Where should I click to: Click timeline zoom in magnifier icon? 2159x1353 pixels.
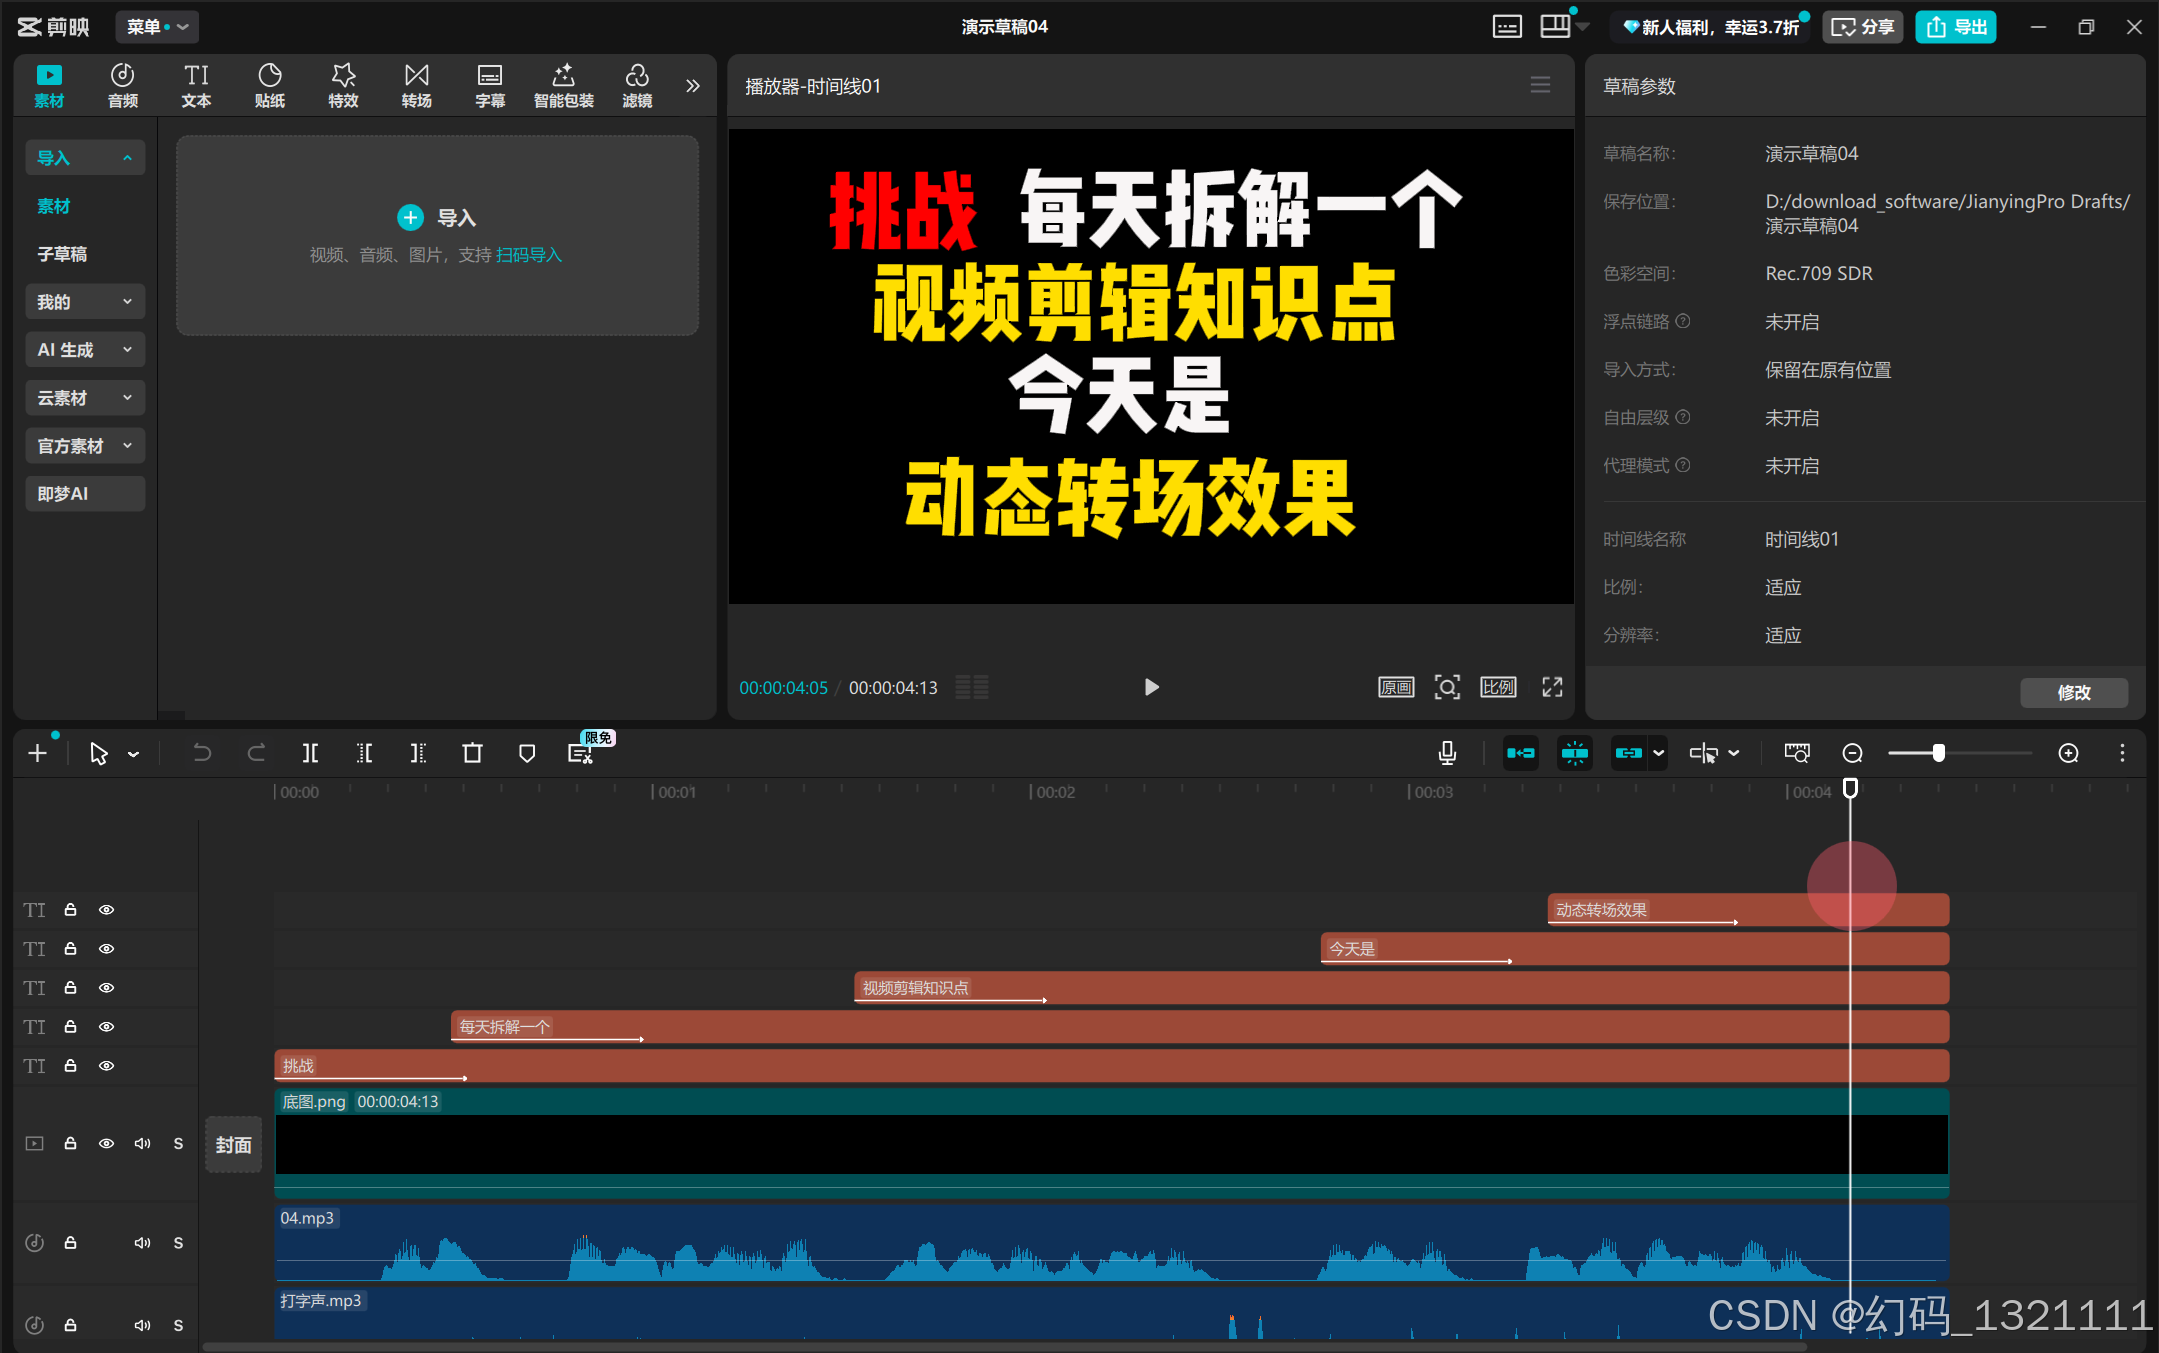tap(2068, 753)
